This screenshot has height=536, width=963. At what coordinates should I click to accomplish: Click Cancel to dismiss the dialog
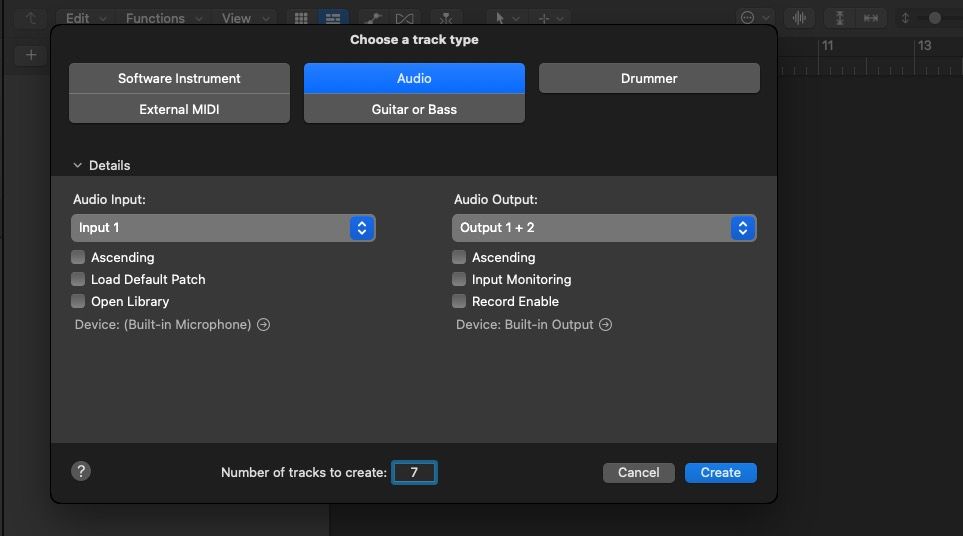point(638,472)
